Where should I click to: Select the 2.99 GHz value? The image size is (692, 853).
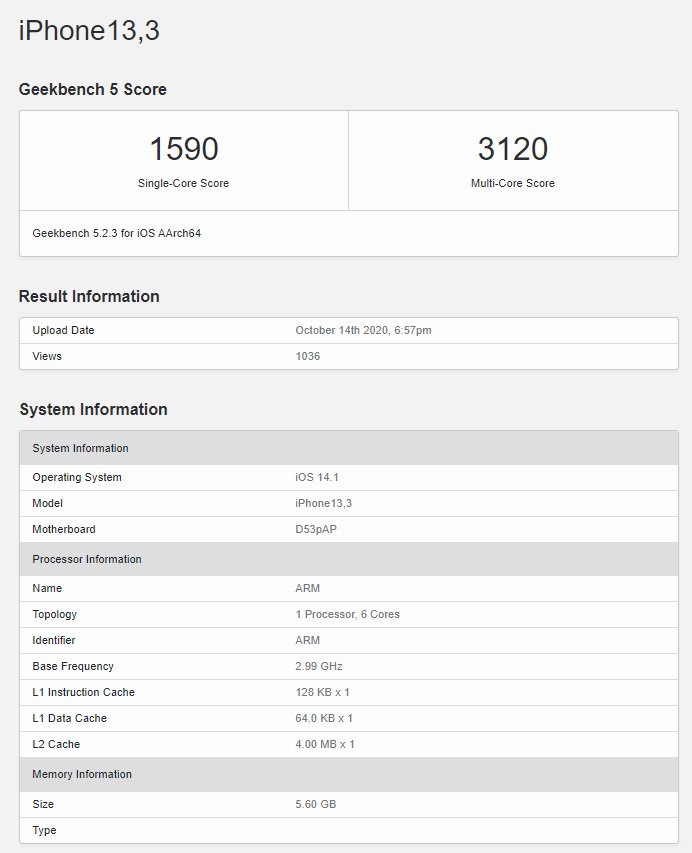click(x=319, y=666)
